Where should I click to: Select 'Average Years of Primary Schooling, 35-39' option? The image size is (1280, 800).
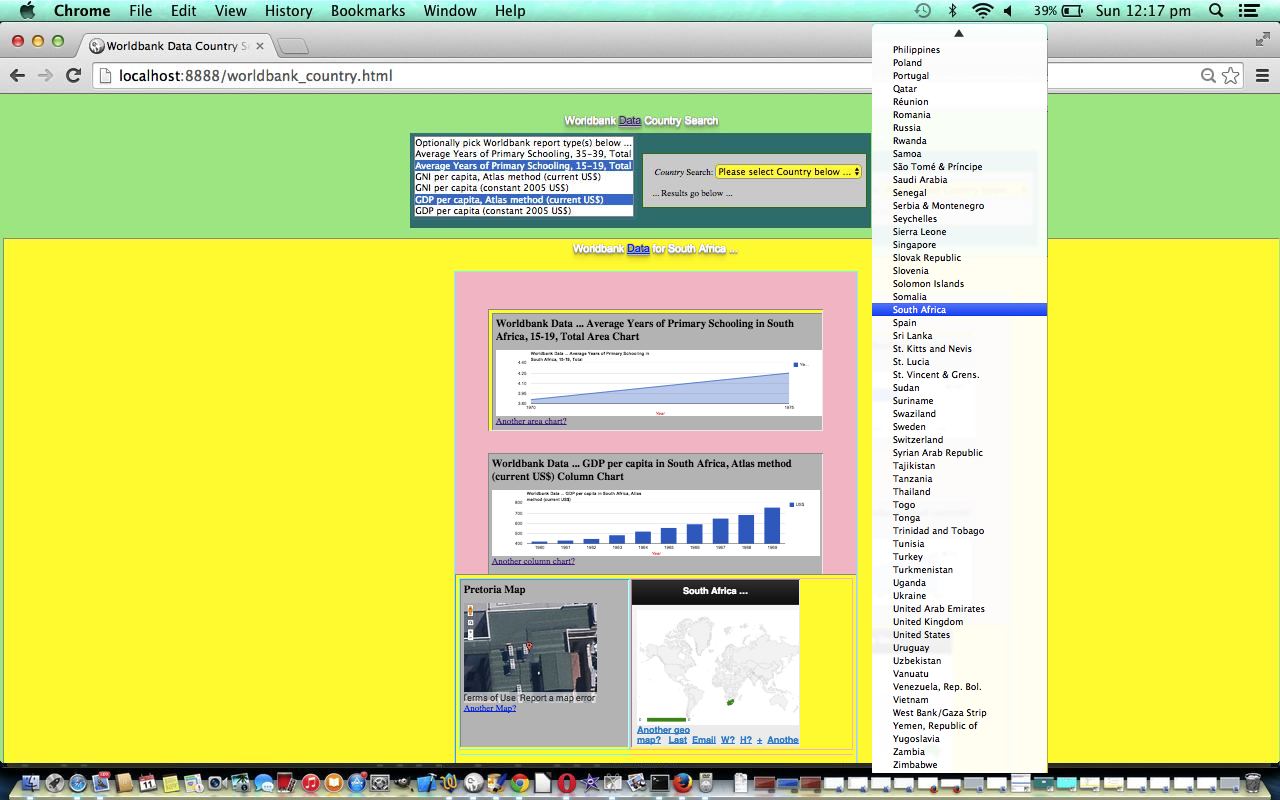[x=523, y=154]
